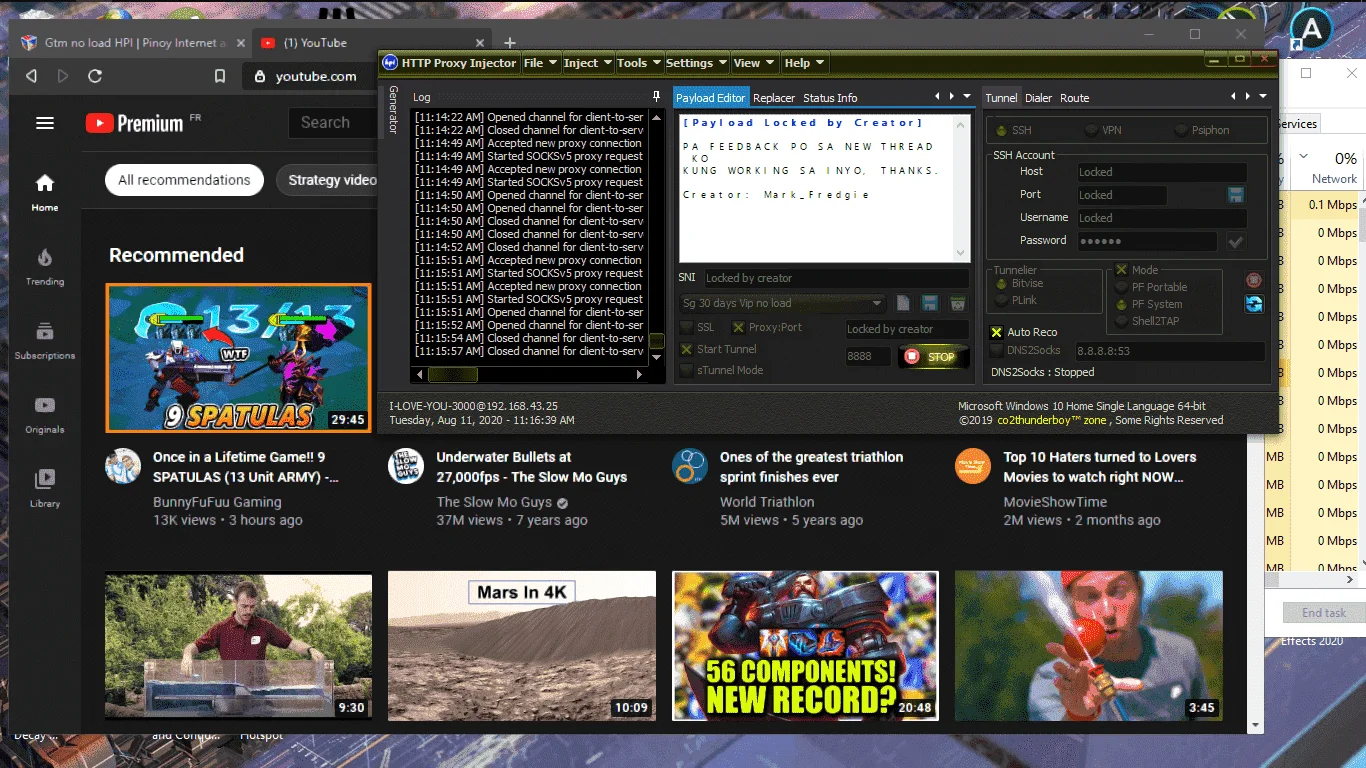
Task: Select the VPN tunnel type radio
Action: pyautogui.click(x=1090, y=130)
